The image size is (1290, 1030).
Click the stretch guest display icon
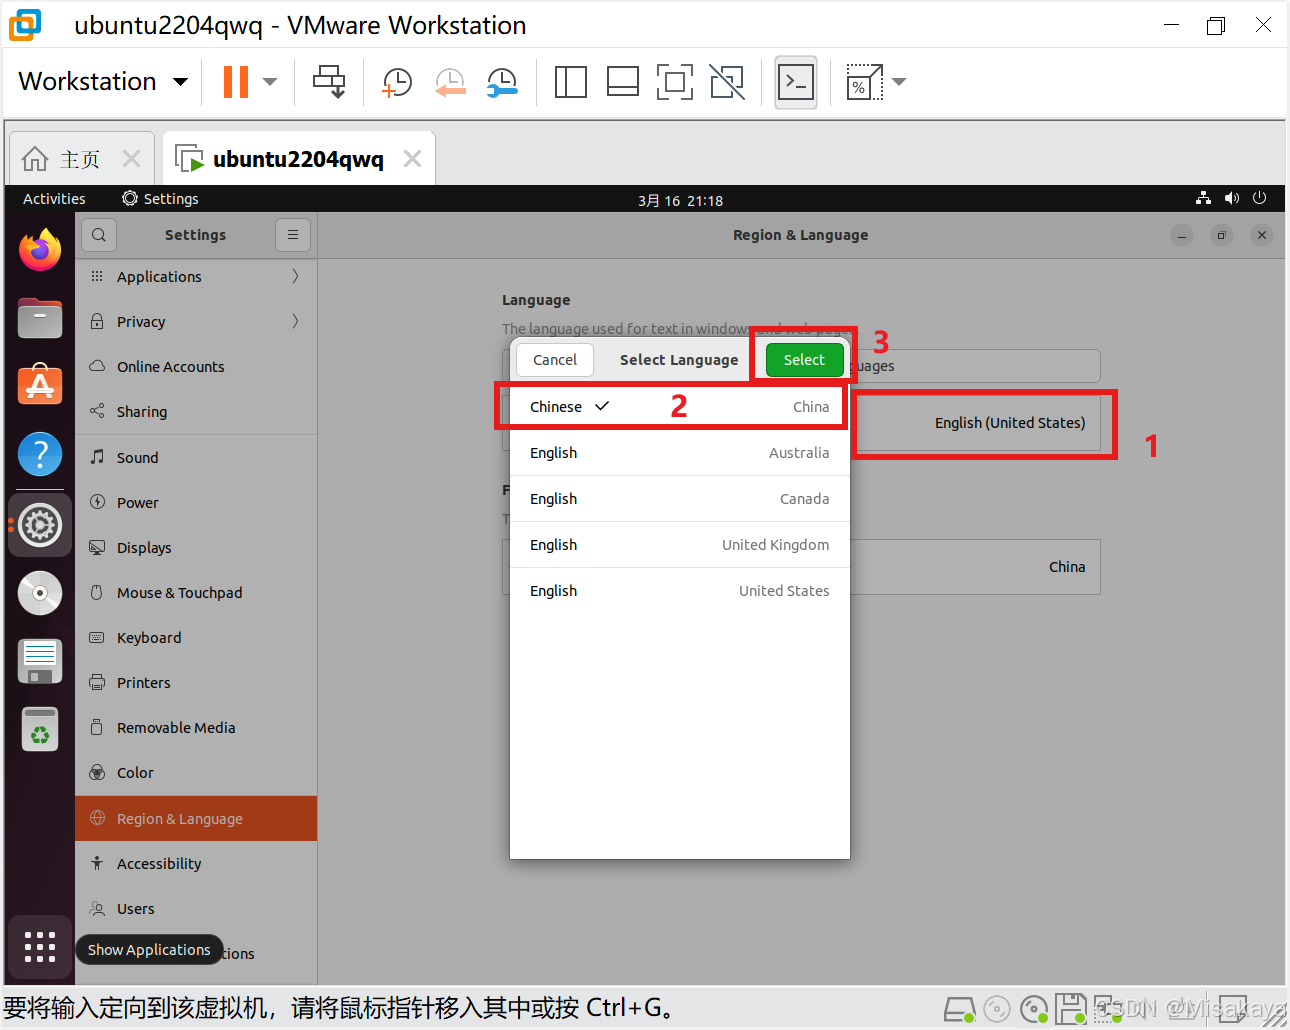click(864, 82)
